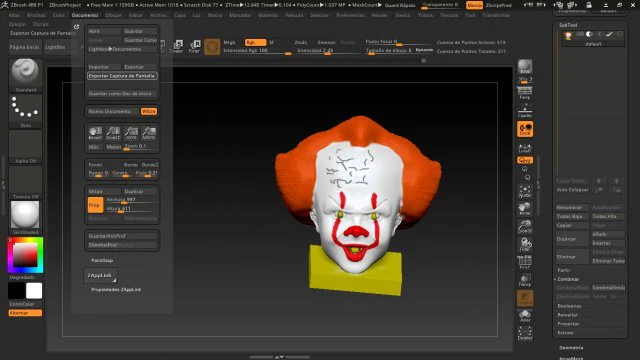Toggle the Rgb channel button
640x360 pixels.
pos(255,42)
